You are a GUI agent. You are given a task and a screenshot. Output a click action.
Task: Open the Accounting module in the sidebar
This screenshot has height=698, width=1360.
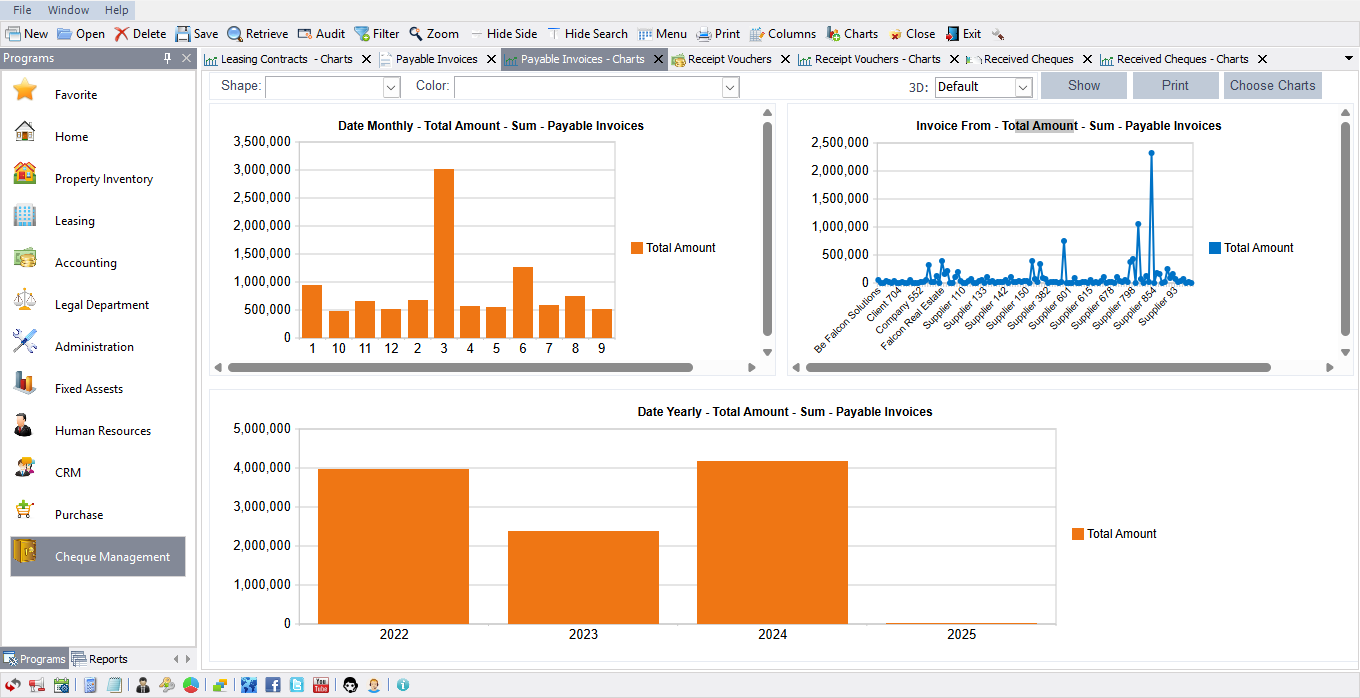tap(88, 262)
